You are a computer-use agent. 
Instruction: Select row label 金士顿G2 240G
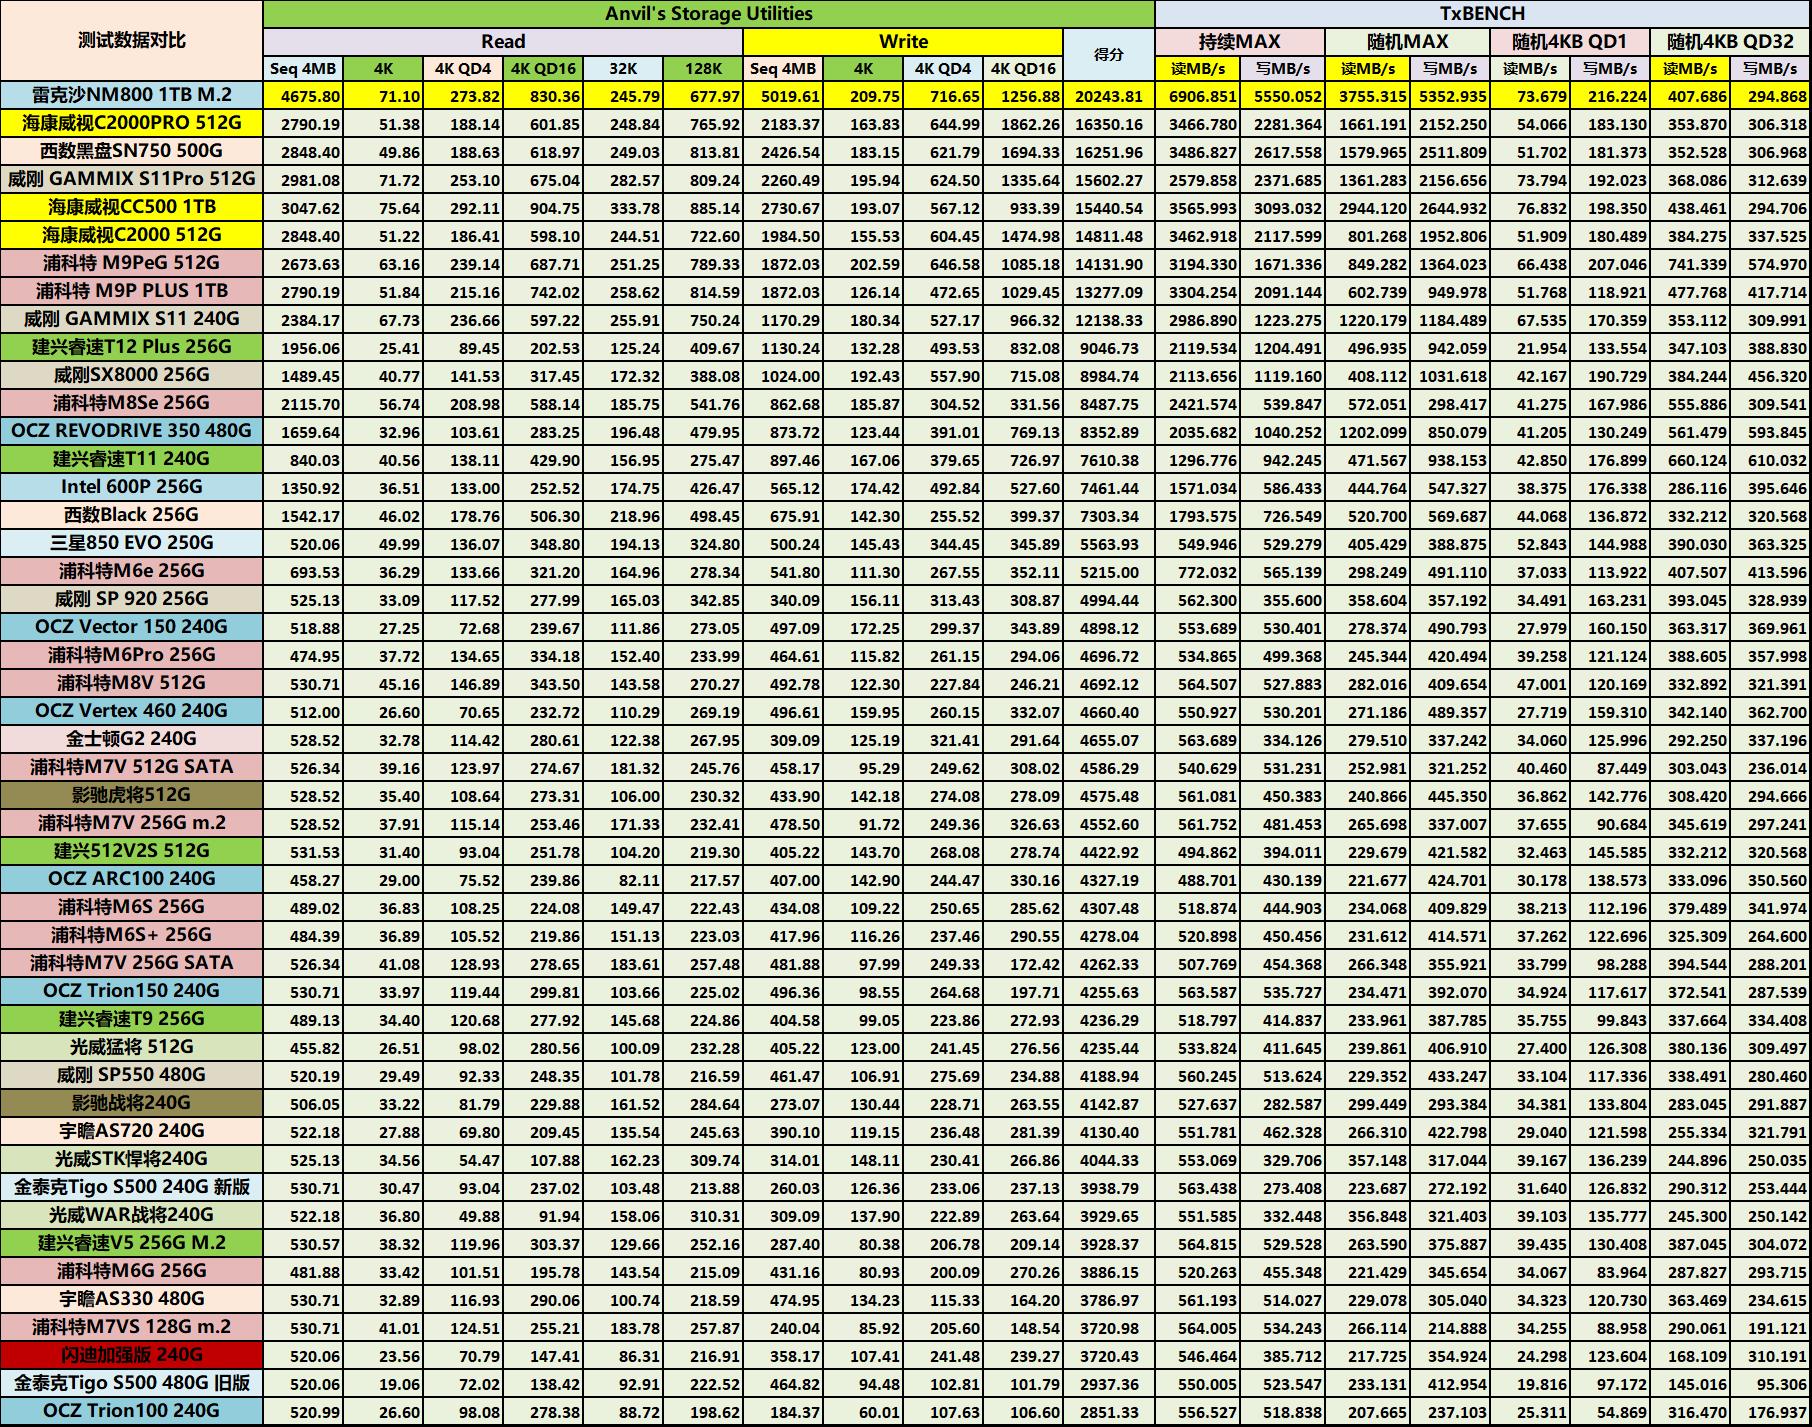point(131,739)
